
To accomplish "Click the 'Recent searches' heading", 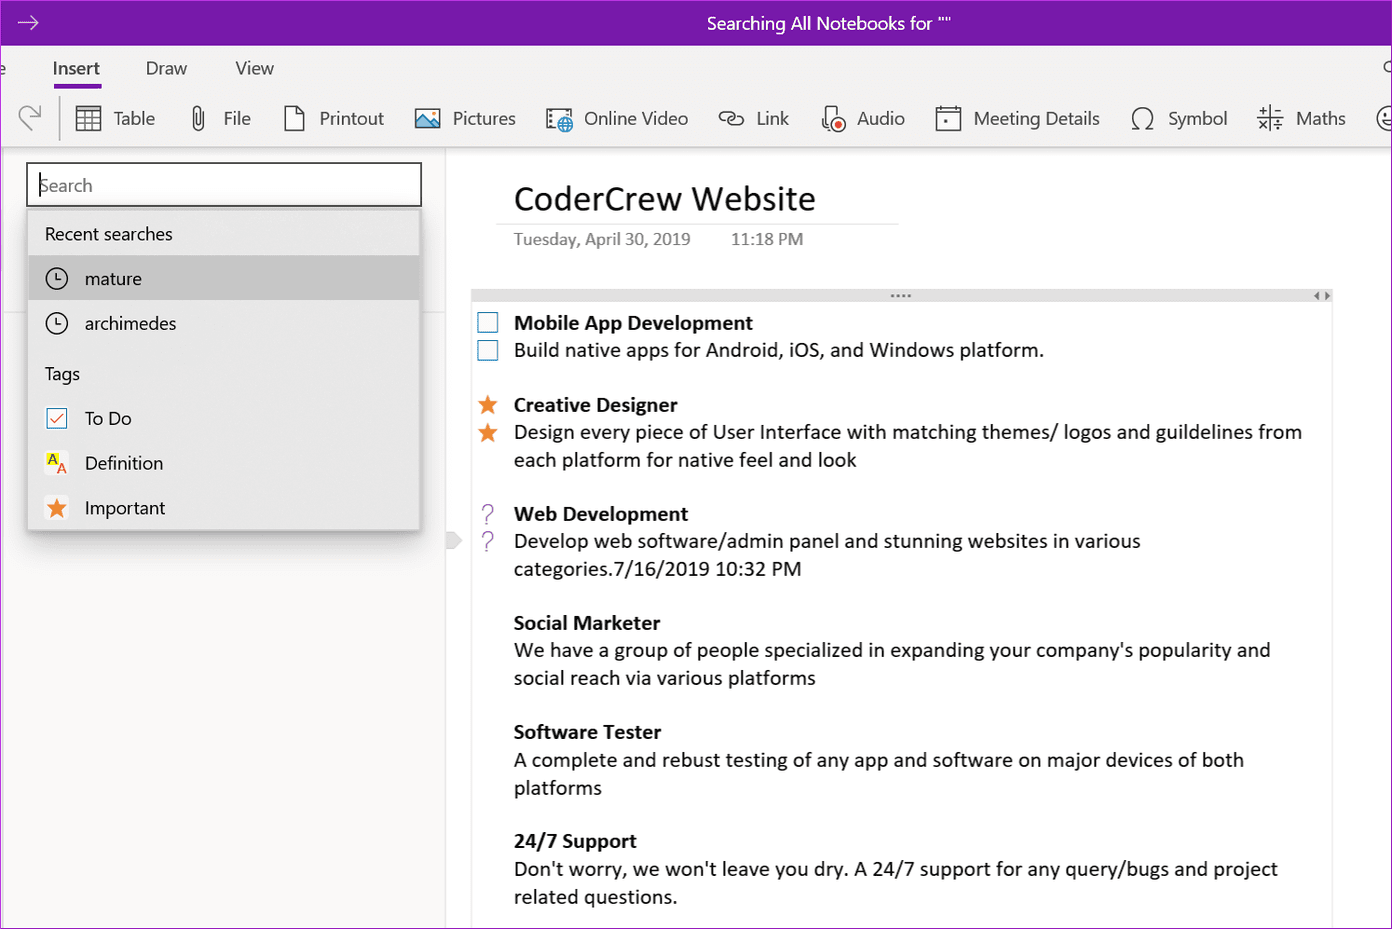I will point(109,234).
